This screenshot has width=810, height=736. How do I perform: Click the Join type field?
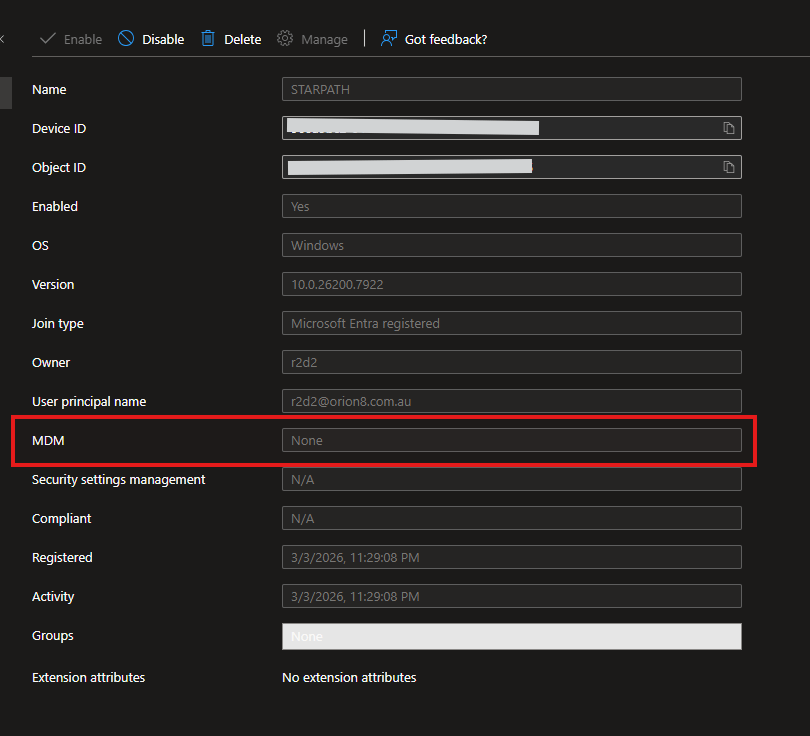point(511,323)
